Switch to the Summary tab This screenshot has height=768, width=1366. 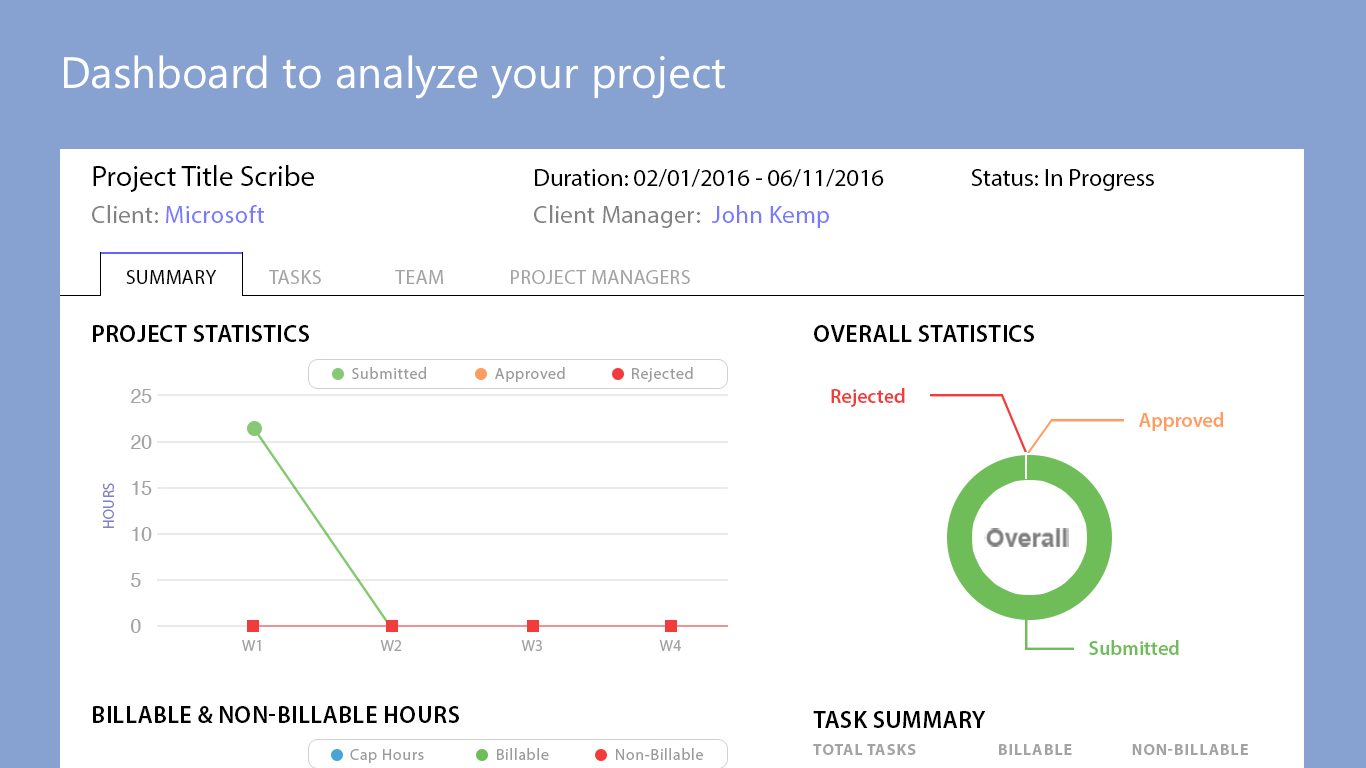point(171,277)
